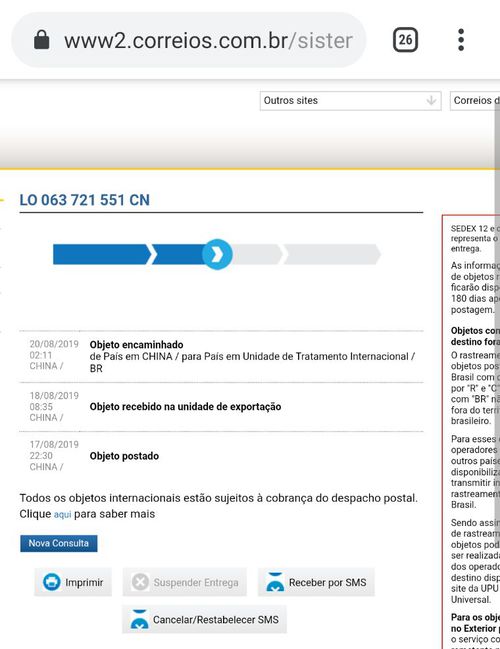Click the Suspender Entrega button
The image size is (500, 649).
[x=185, y=582]
